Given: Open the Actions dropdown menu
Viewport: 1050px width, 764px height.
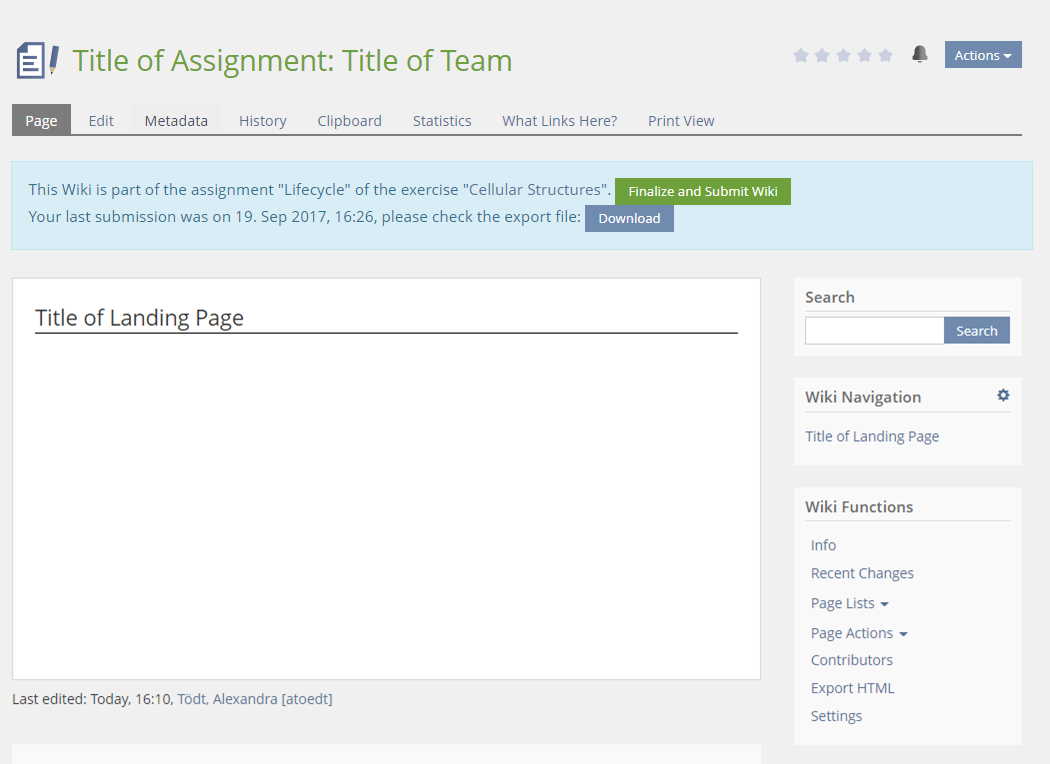Looking at the screenshot, I should (982, 55).
